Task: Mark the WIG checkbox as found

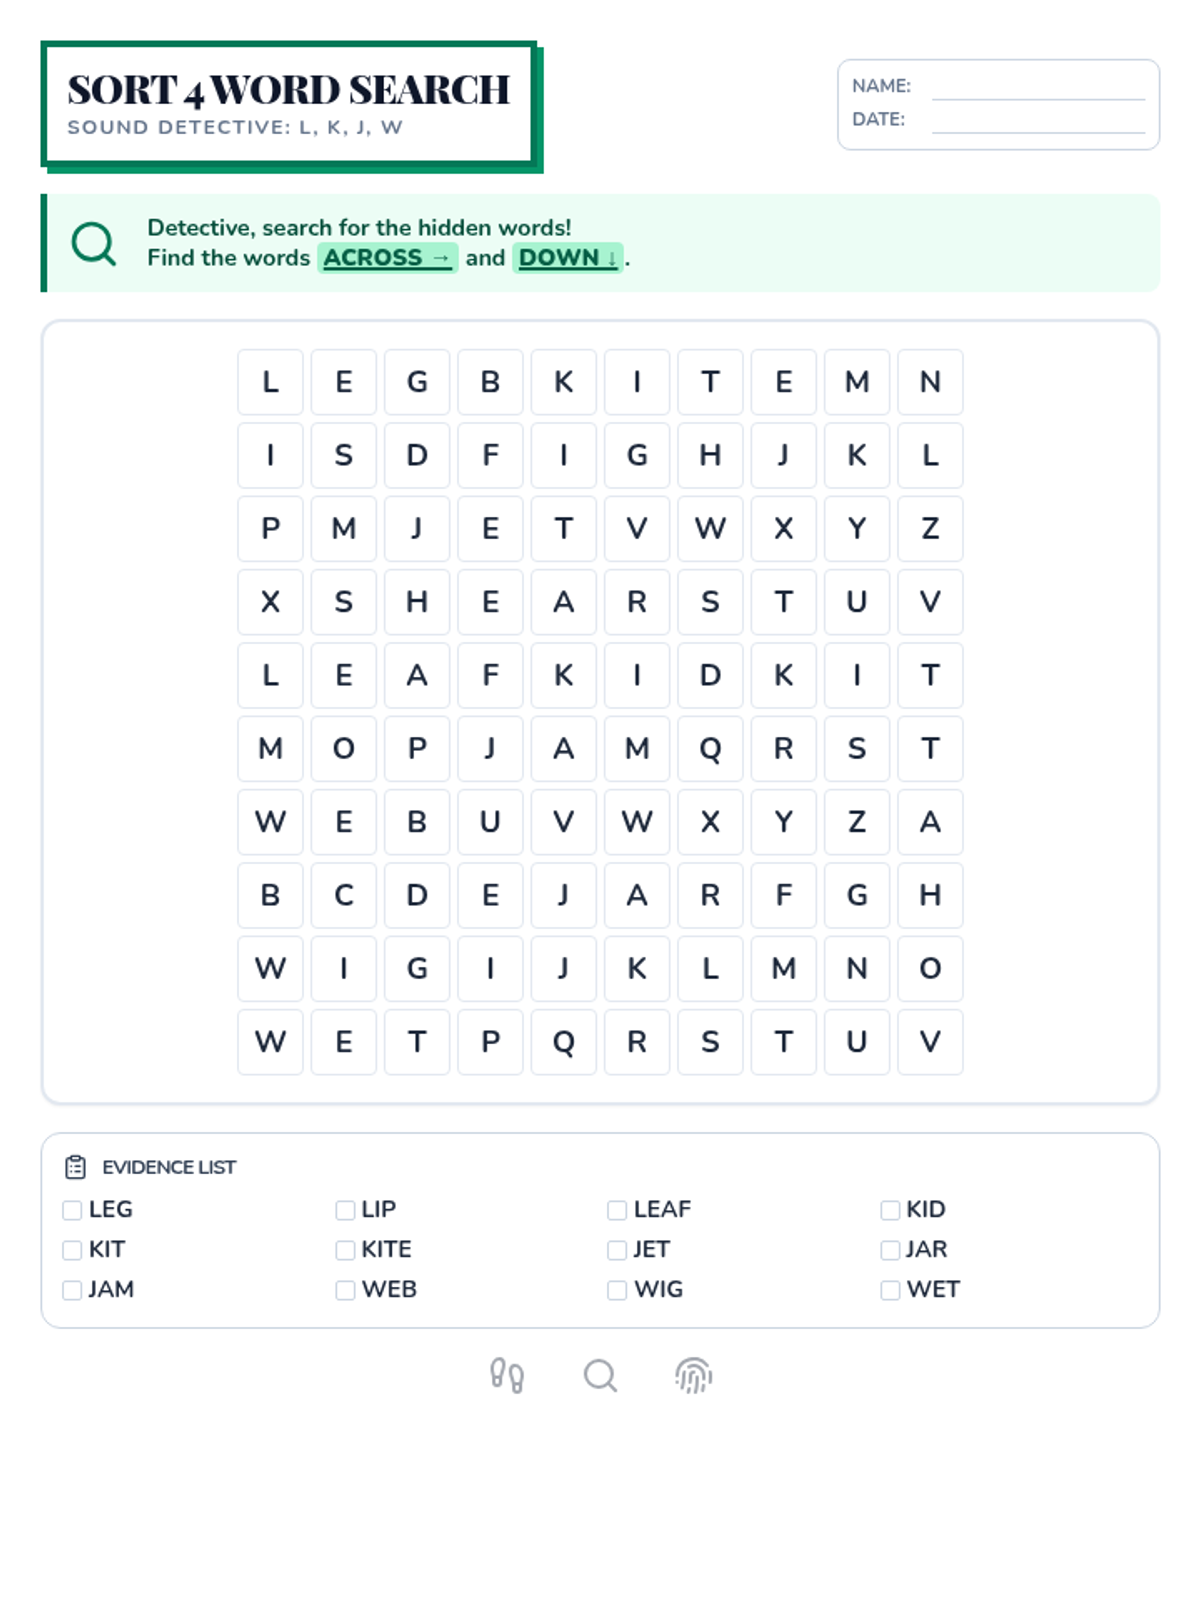Action: [617, 1290]
